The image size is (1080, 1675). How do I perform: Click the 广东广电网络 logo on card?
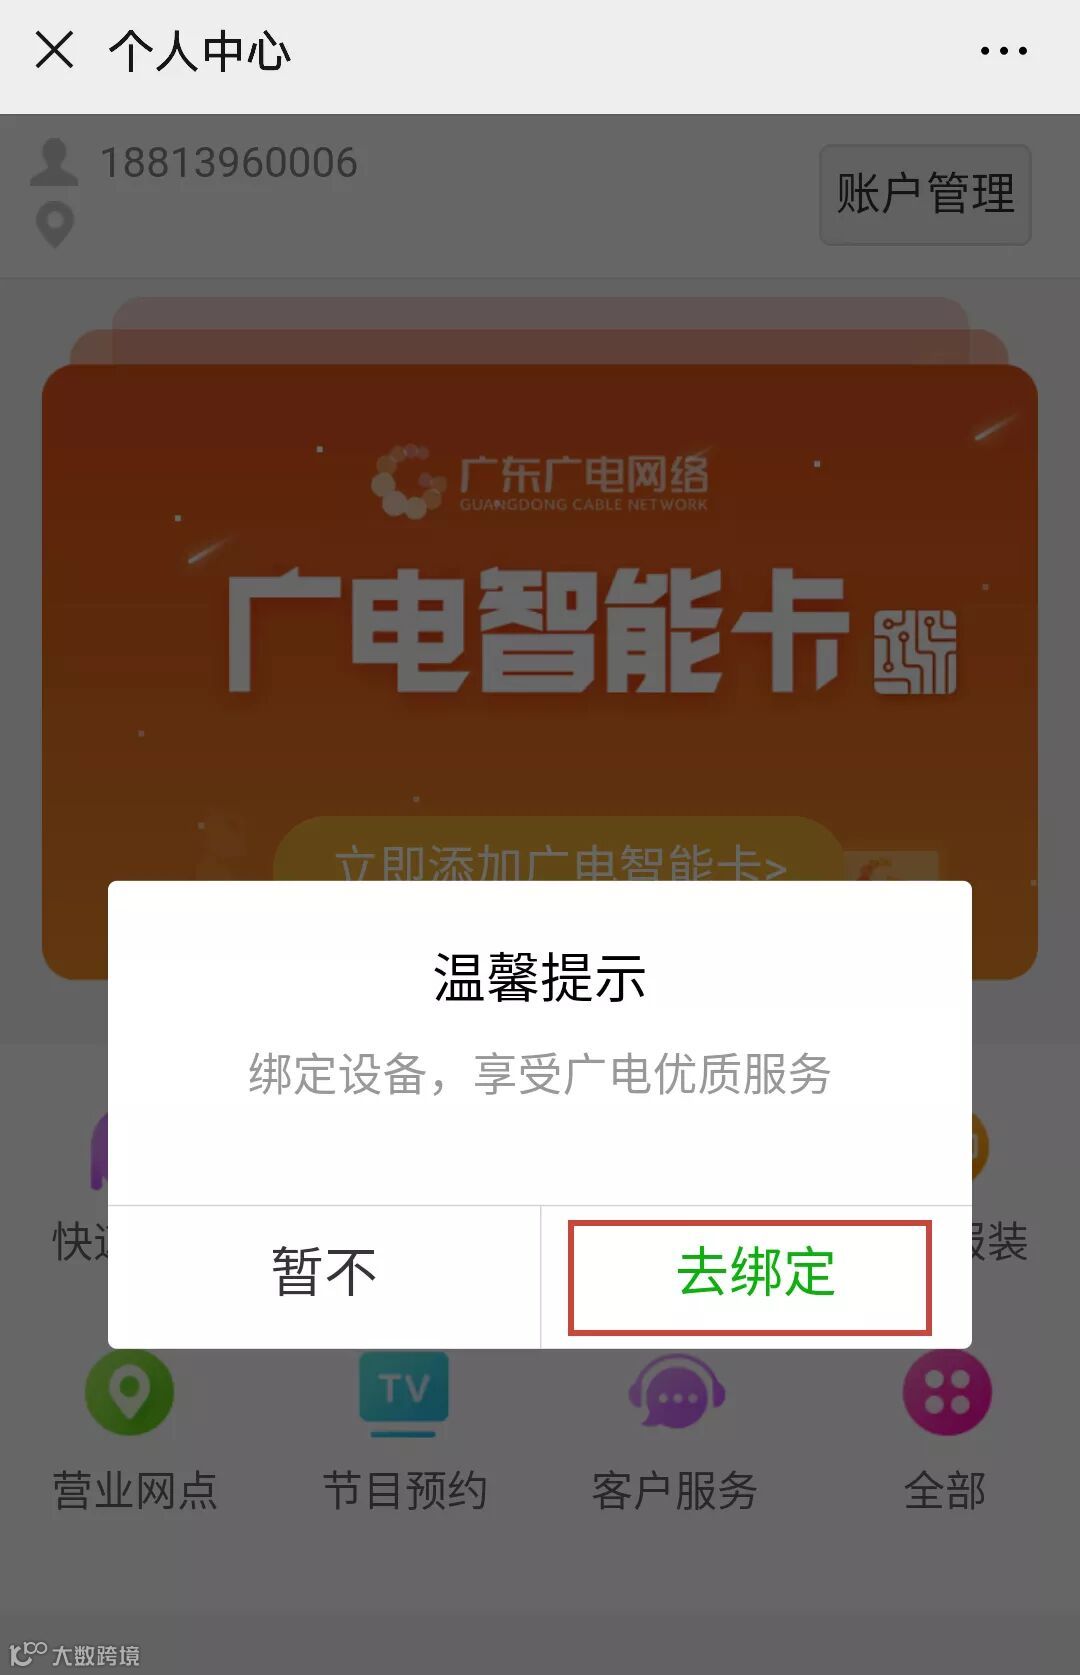(x=539, y=481)
